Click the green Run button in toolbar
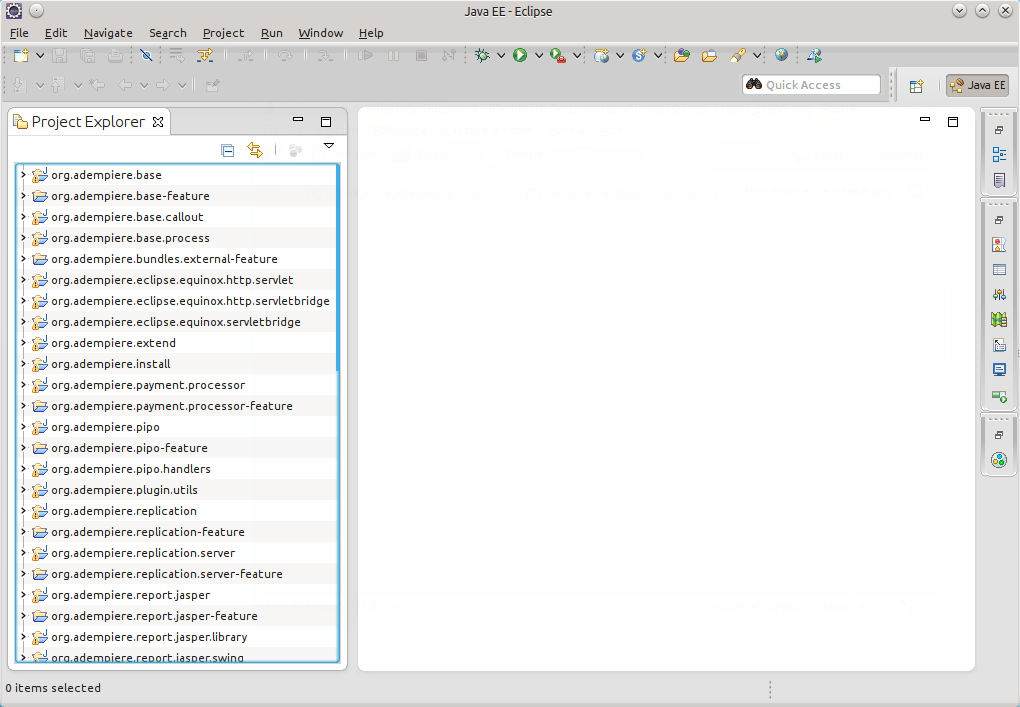Viewport: 1020px width, 707px height. pyautogui.click(x=520, y=56)
